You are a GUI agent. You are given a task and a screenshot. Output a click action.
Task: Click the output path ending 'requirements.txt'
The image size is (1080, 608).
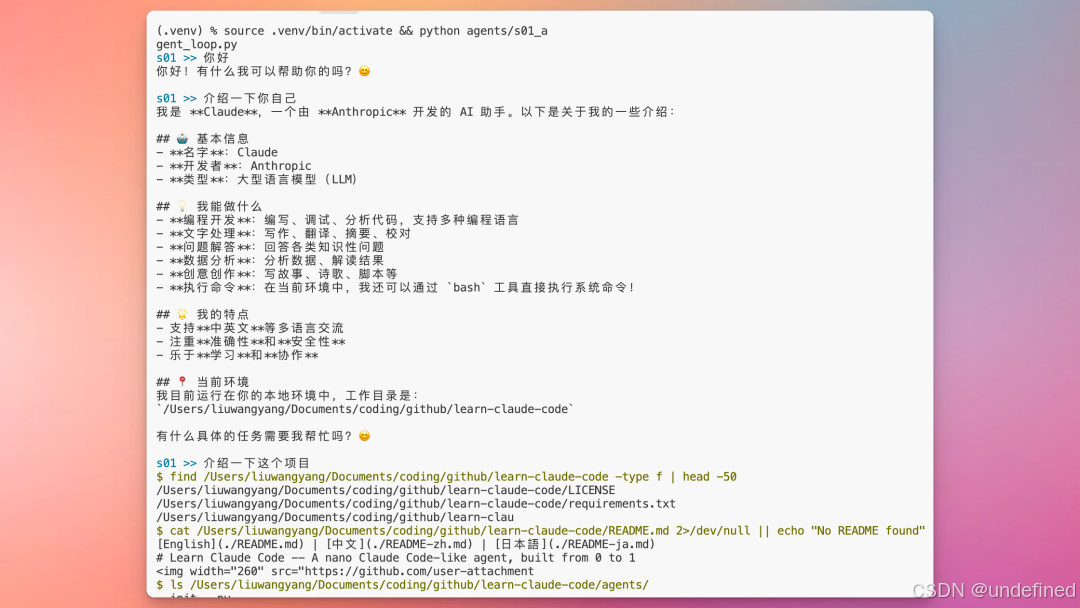click(416, 504)
